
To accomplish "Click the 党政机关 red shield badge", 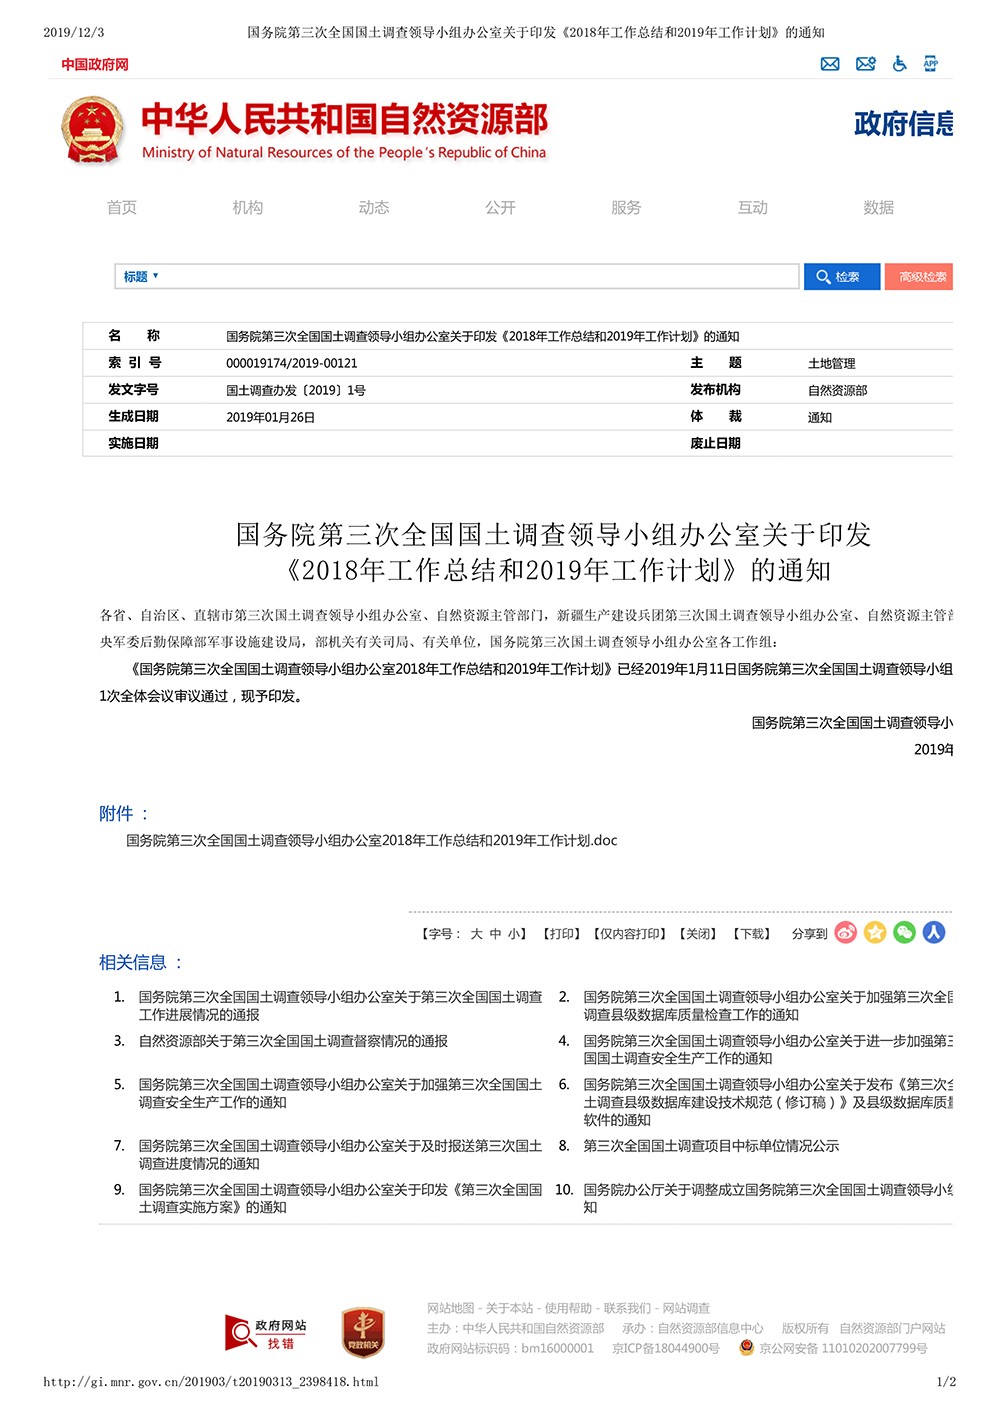I will 363,1332.
